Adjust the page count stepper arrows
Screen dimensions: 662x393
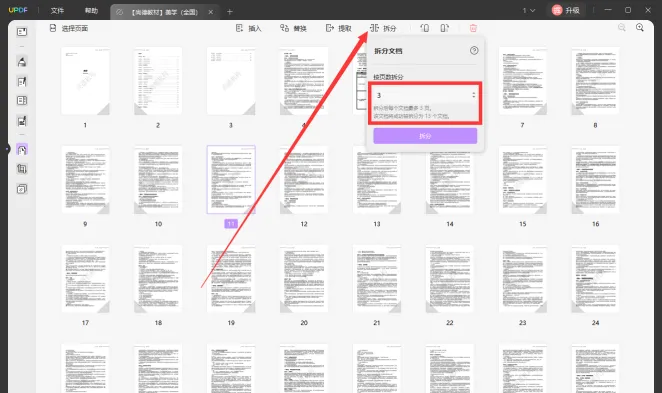tap(473, 95)
